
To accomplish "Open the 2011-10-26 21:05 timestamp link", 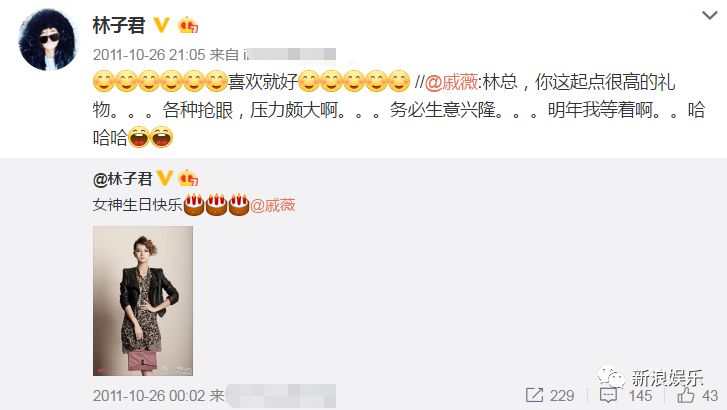I will point(149,55).
